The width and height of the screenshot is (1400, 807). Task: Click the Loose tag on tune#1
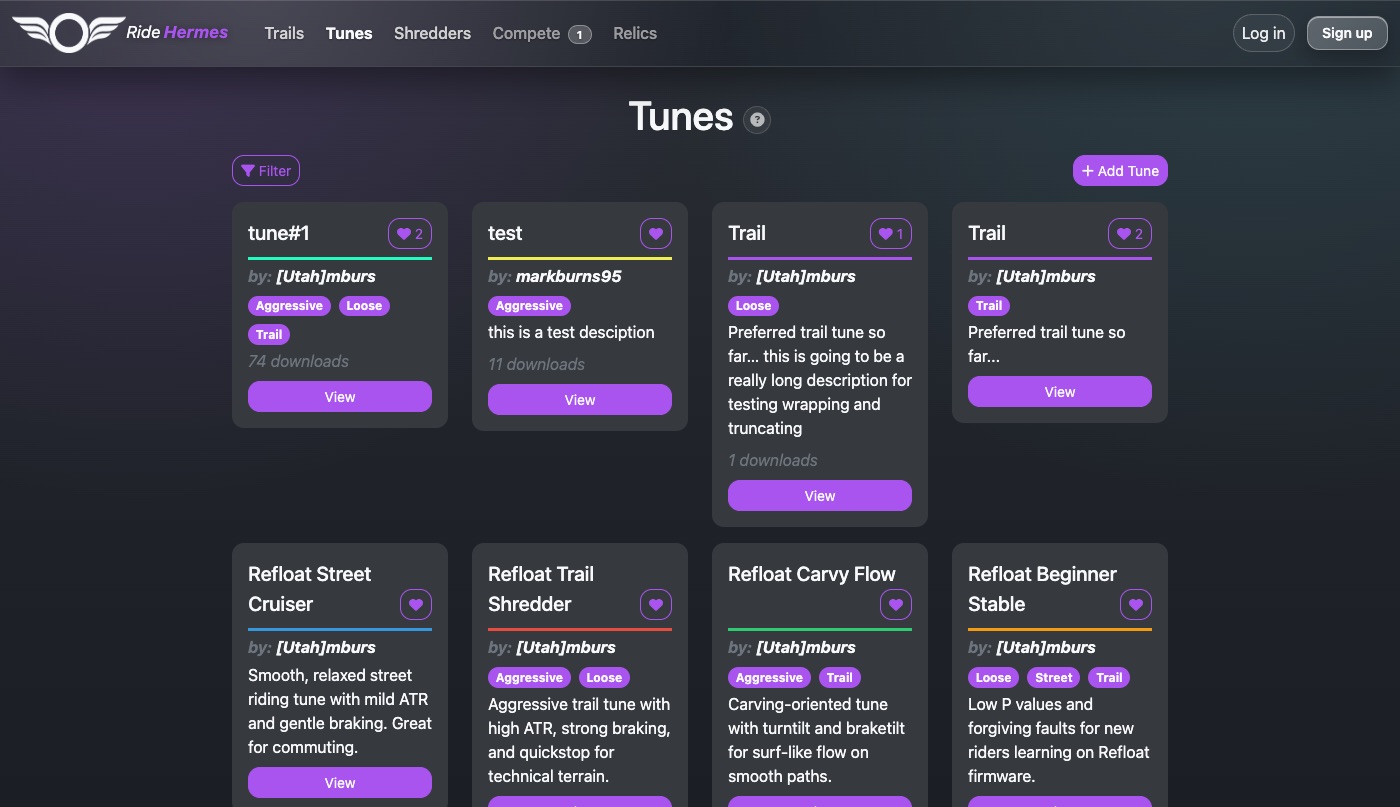pos(364,306)
